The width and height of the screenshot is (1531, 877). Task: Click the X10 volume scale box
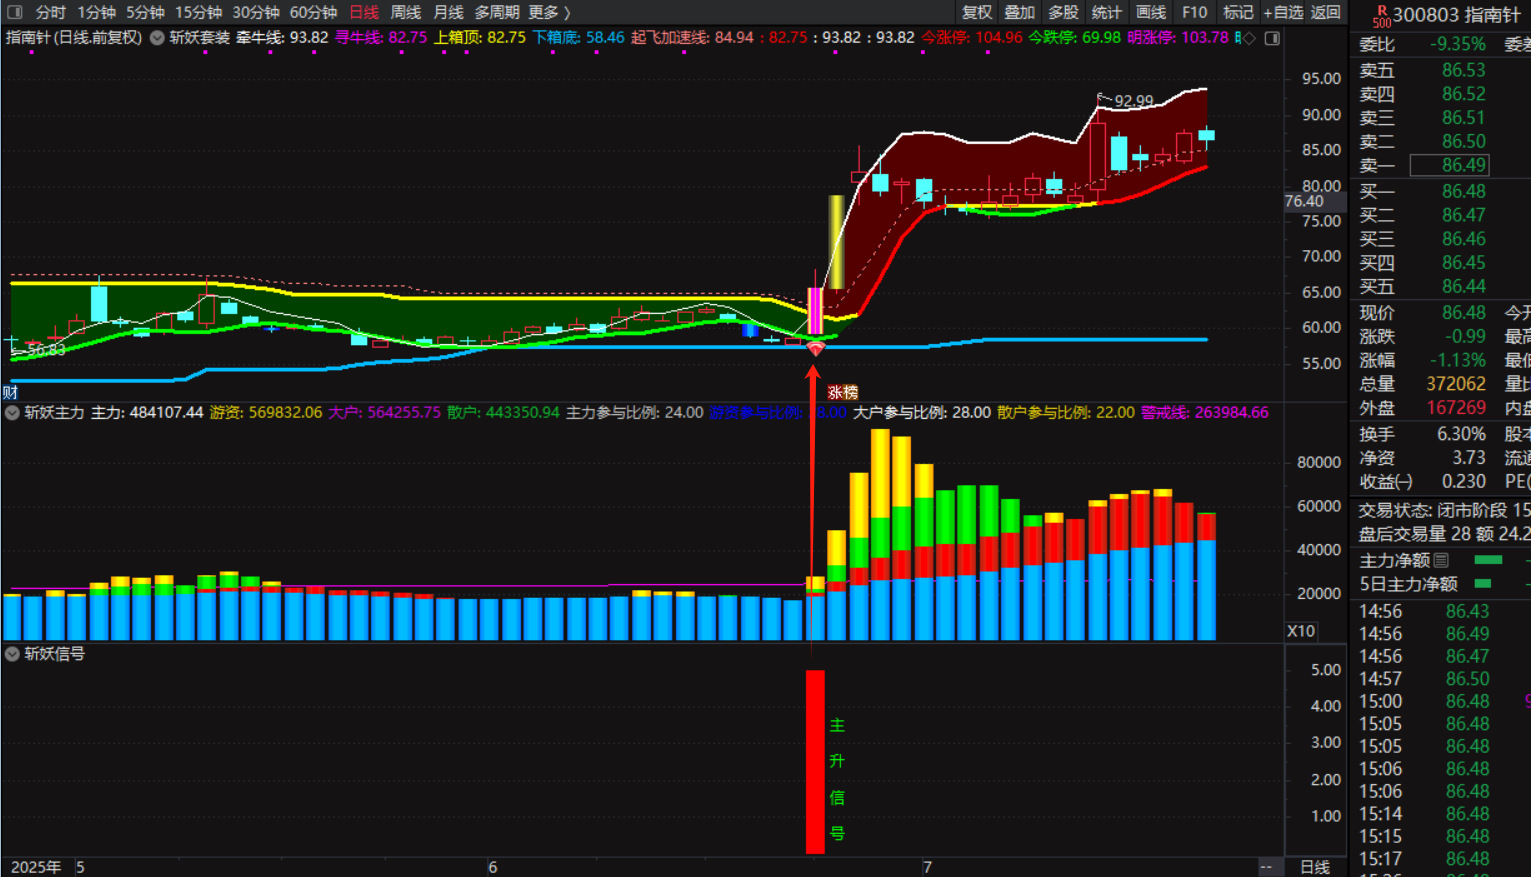[x=1300, y=631]
